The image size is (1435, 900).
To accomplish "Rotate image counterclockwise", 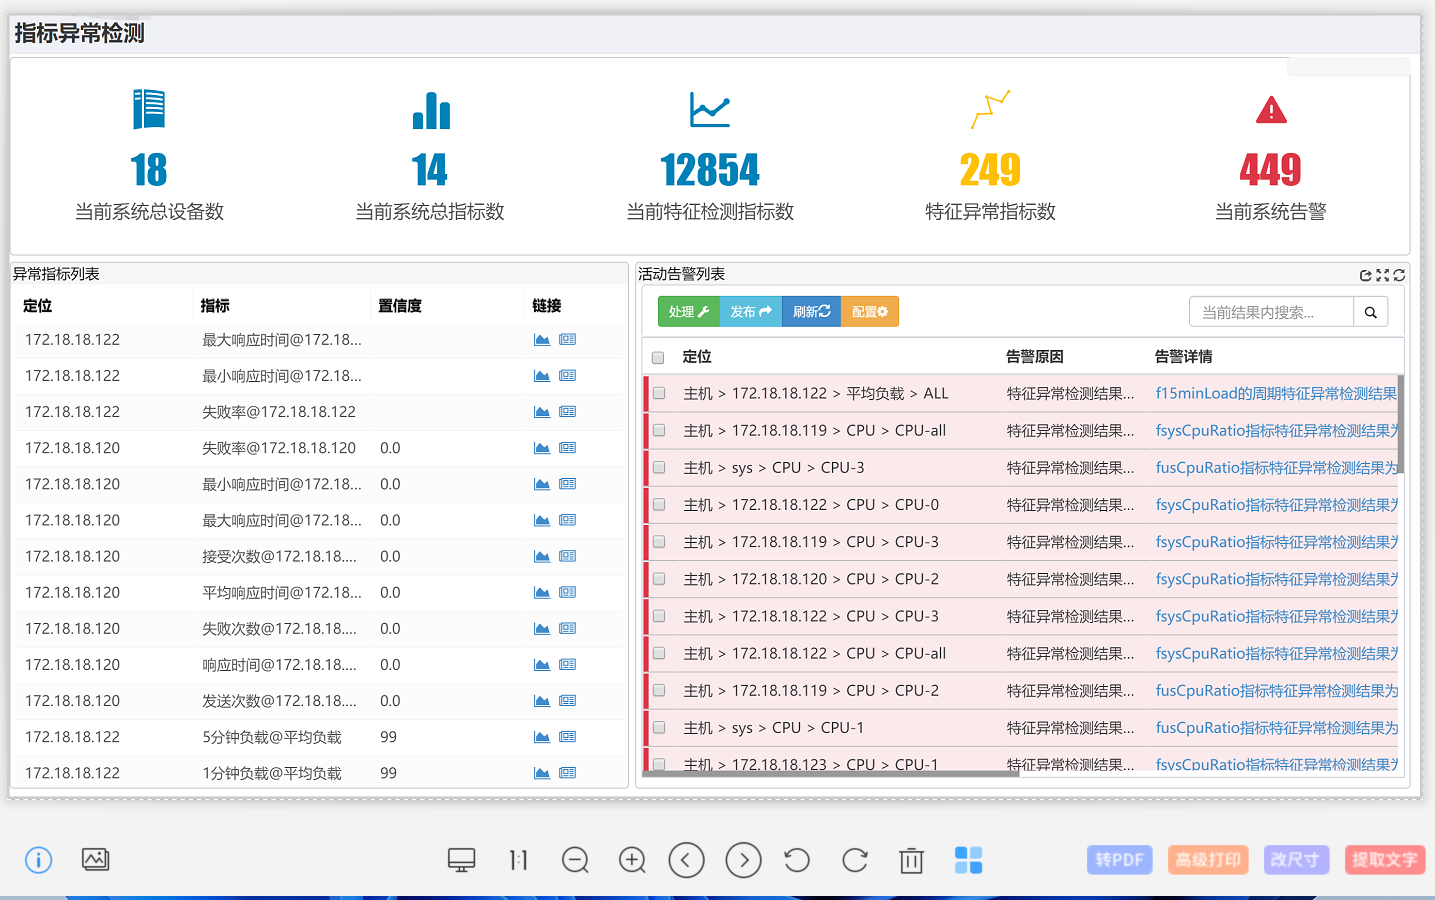I will coord(797,860).
